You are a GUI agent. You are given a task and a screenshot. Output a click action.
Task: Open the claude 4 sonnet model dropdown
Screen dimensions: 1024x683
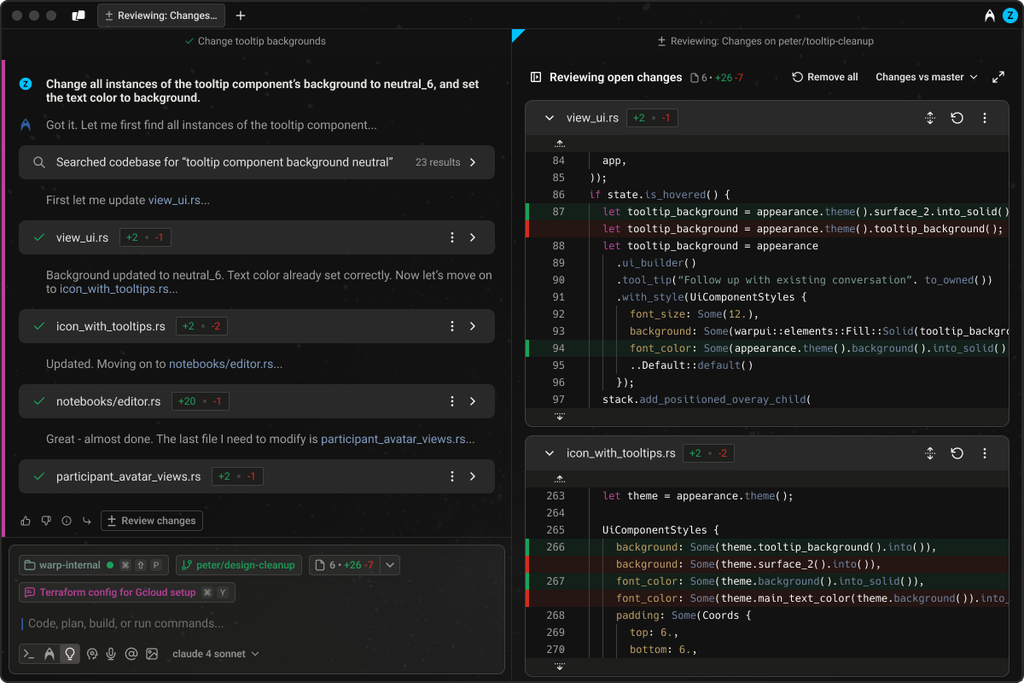point(215,654)
